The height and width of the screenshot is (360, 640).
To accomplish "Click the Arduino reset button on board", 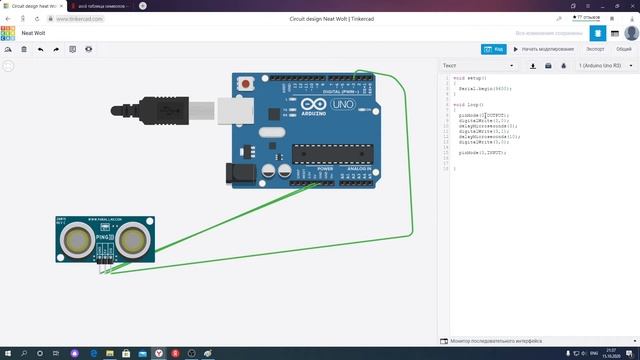I will [x=246, y=84].
